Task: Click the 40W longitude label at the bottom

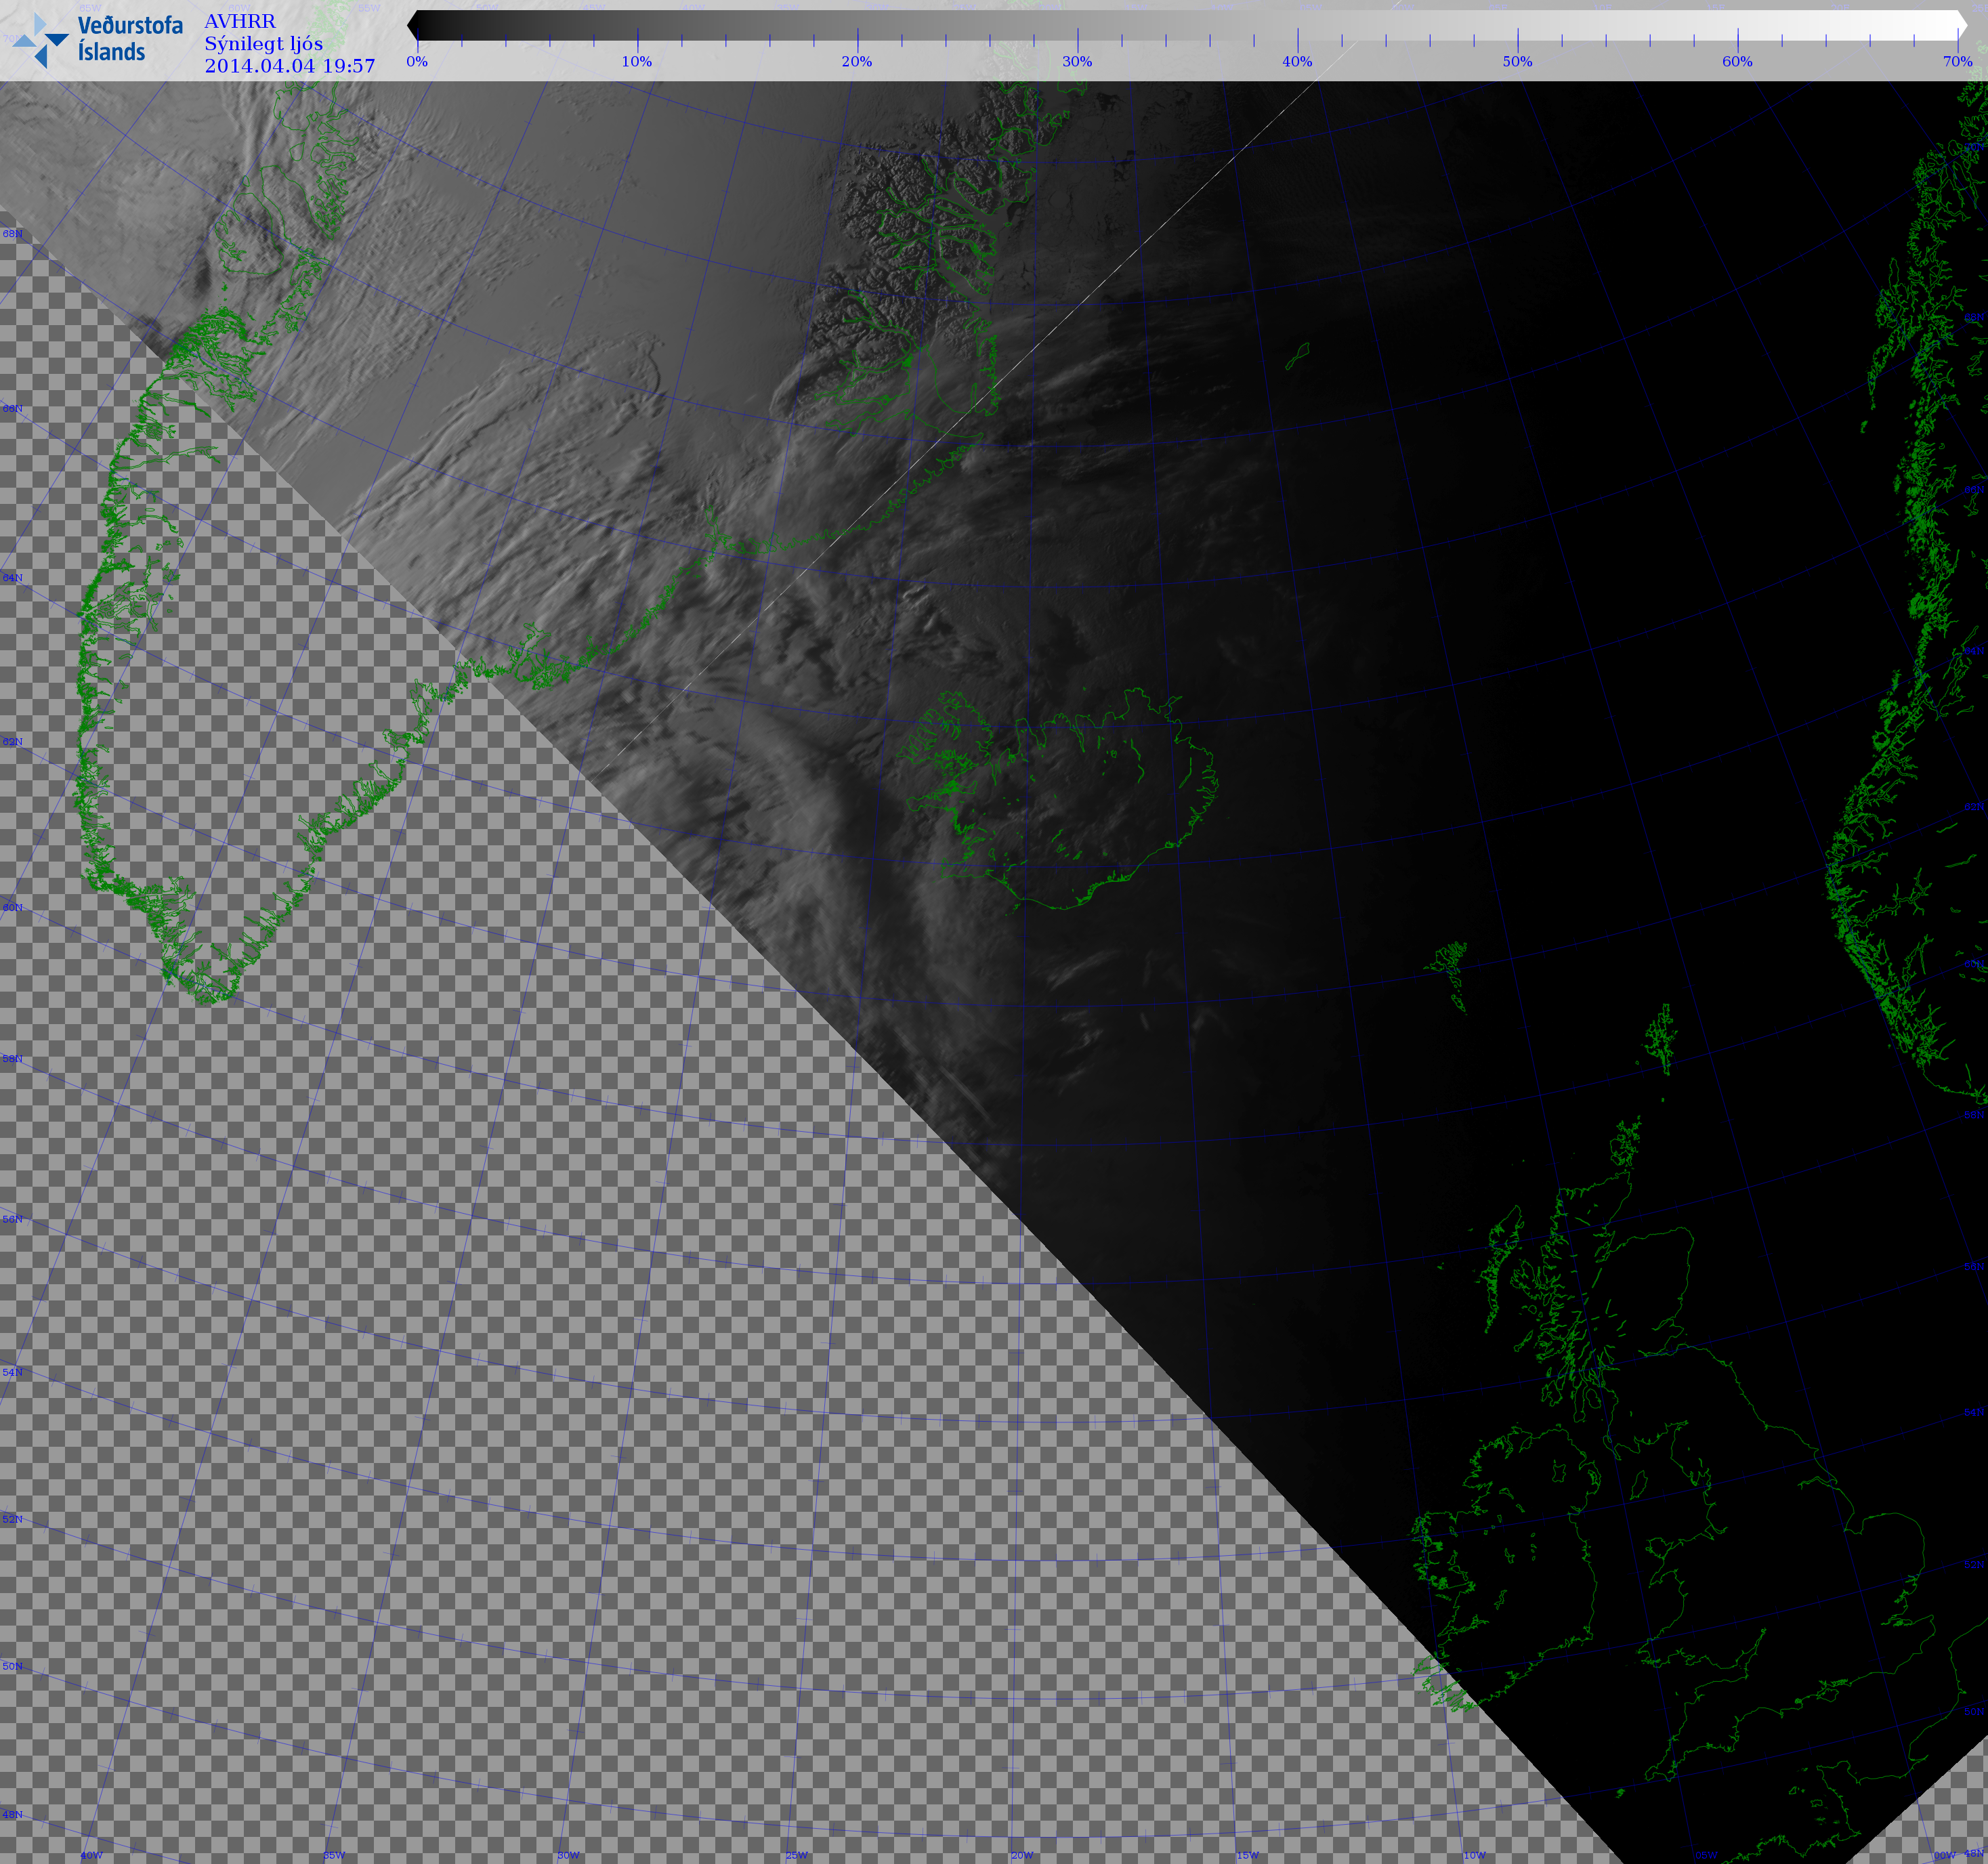Action: (91, 1855)
